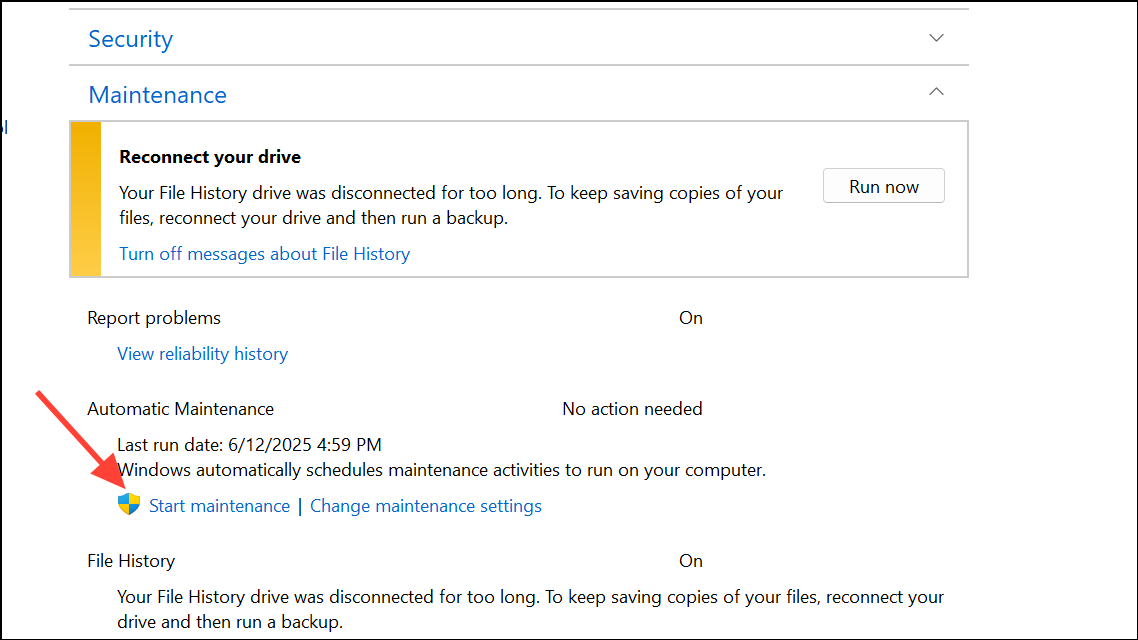
Task: Turn off messages about File History
Action: pos(264,254)
